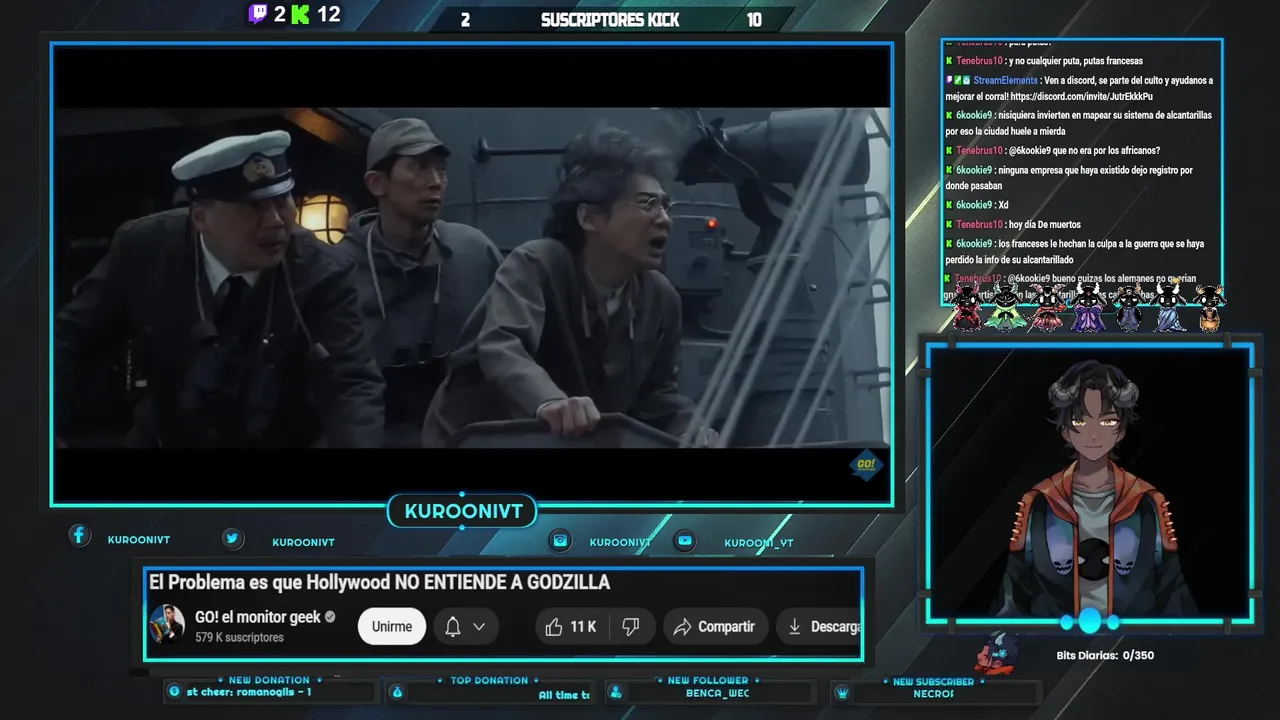
Task: Click the Twitch logo in the top counter
Action: (x=258, y=14)
